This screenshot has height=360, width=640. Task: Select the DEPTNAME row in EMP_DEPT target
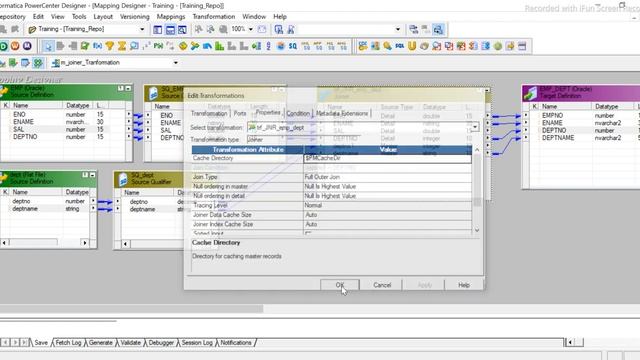584,138
